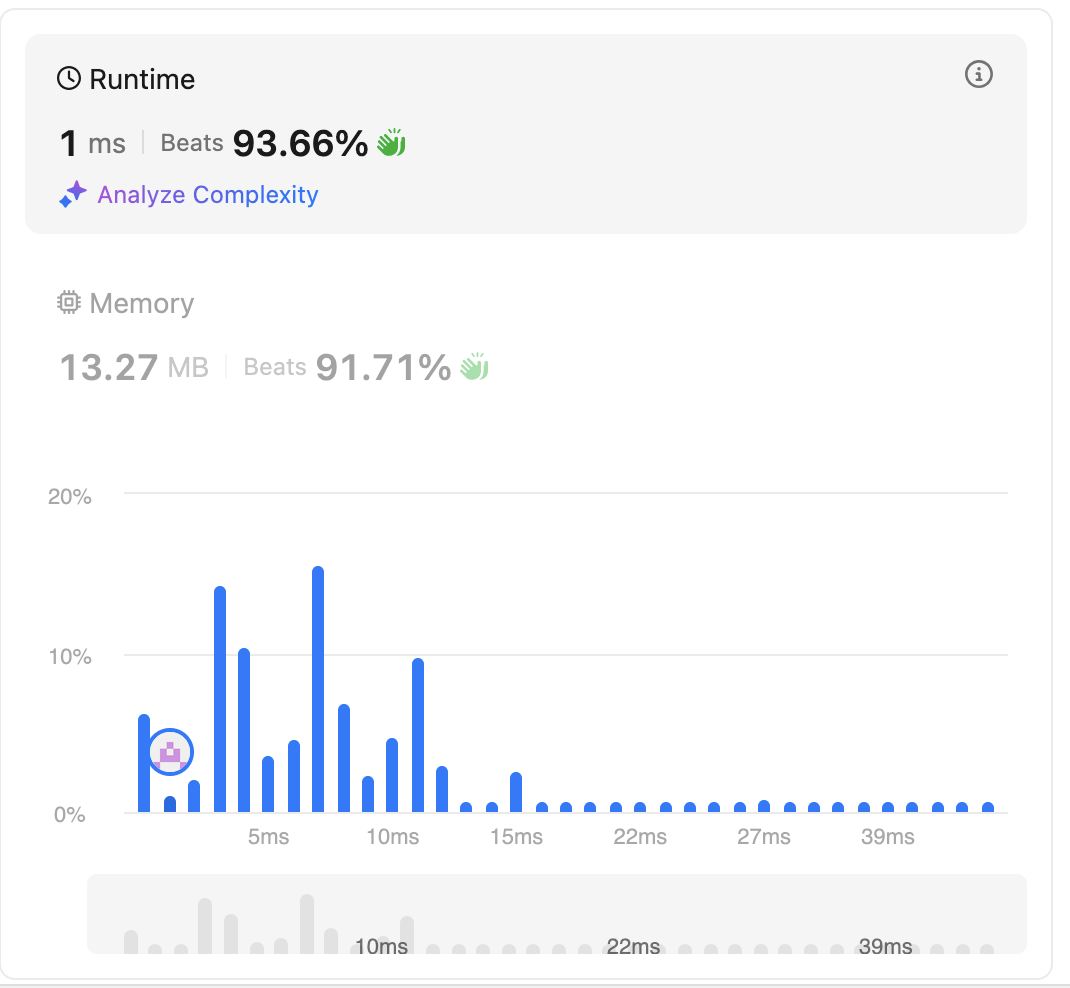
Task: Open the Analyze Complexity link
Action: click(207, 194)
